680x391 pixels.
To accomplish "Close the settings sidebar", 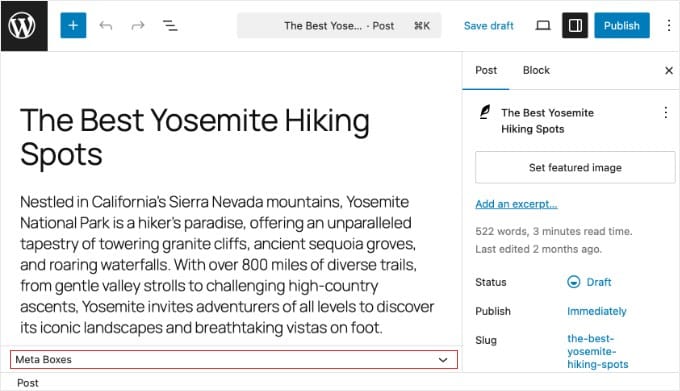I will (x=669, y=70).
